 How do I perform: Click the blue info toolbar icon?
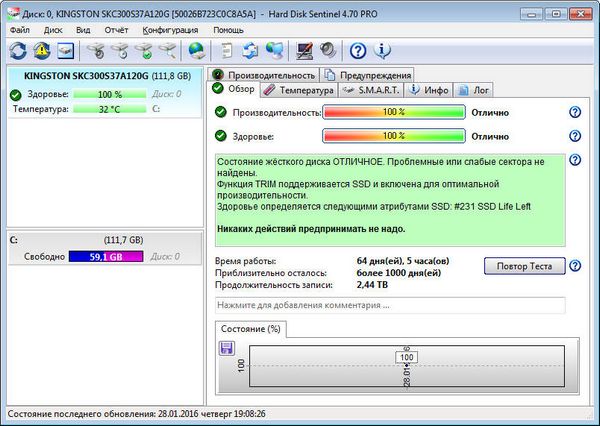381,51
